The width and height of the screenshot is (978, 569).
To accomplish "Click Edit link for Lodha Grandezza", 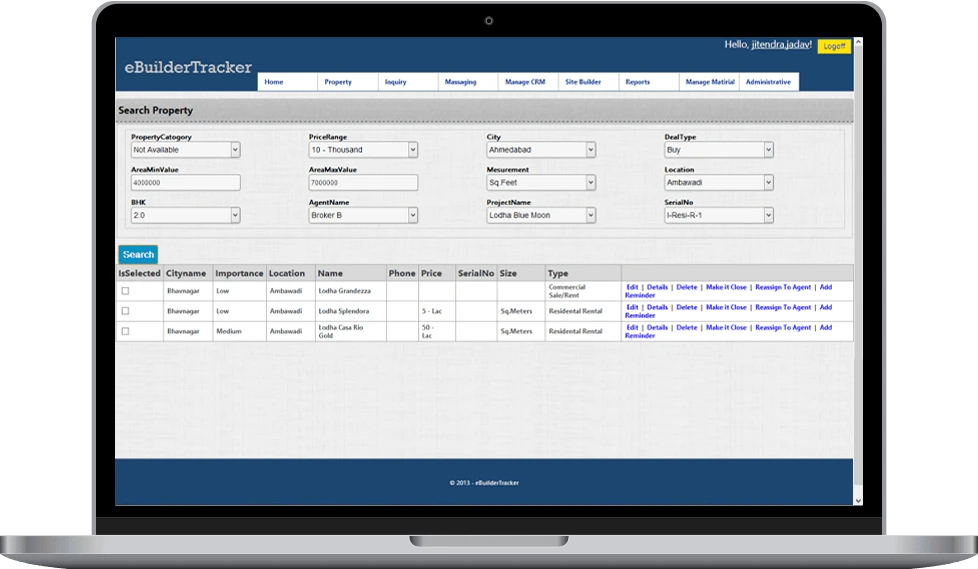I will (632, 287).
